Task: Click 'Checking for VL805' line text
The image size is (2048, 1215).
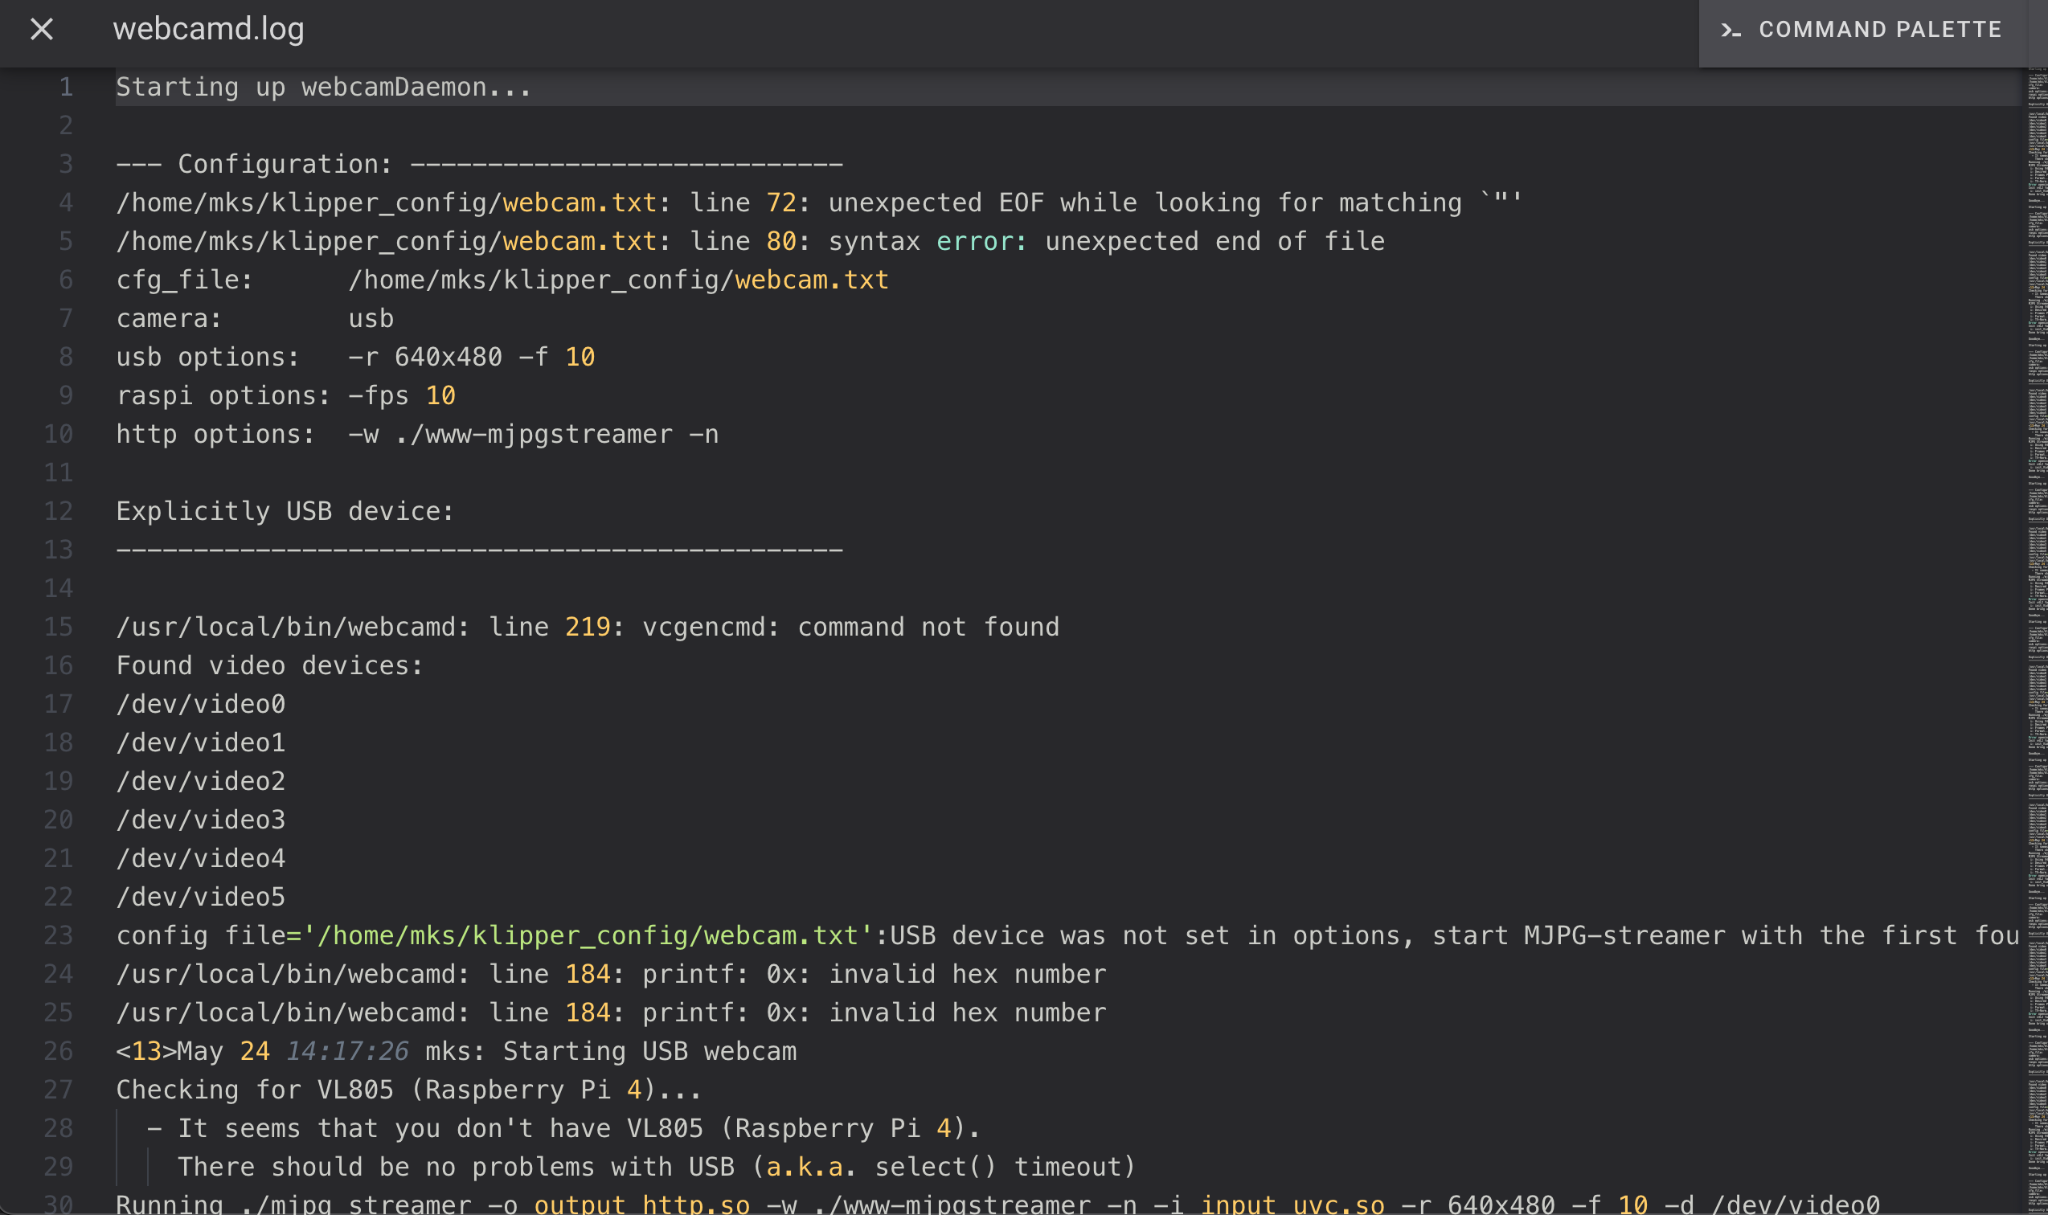Action: pyautogui.click(x=408, y=1090)
